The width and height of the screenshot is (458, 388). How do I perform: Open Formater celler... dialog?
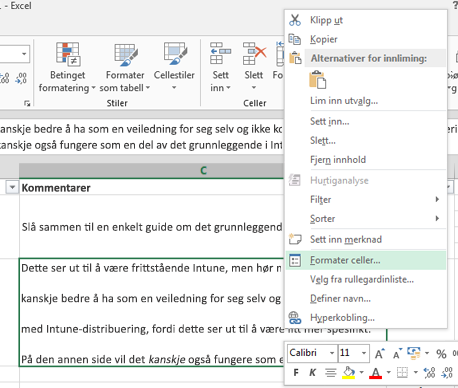point(366,260)
